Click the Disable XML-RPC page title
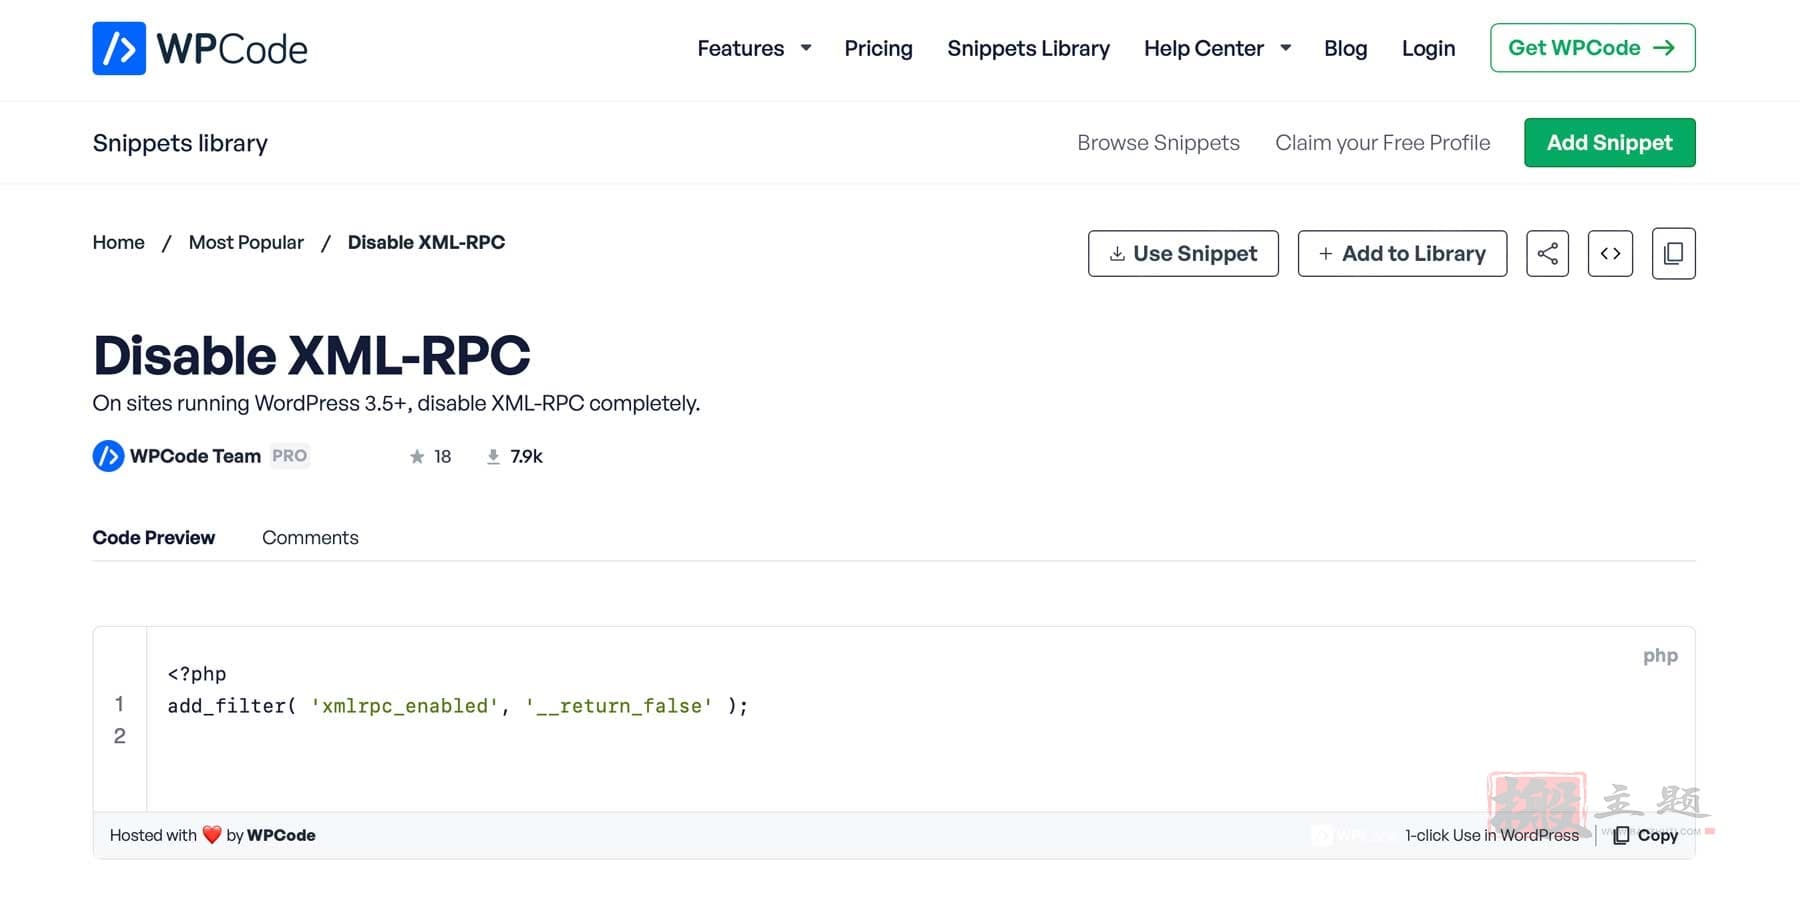The image size is (1800, 914). pos(311,355)
